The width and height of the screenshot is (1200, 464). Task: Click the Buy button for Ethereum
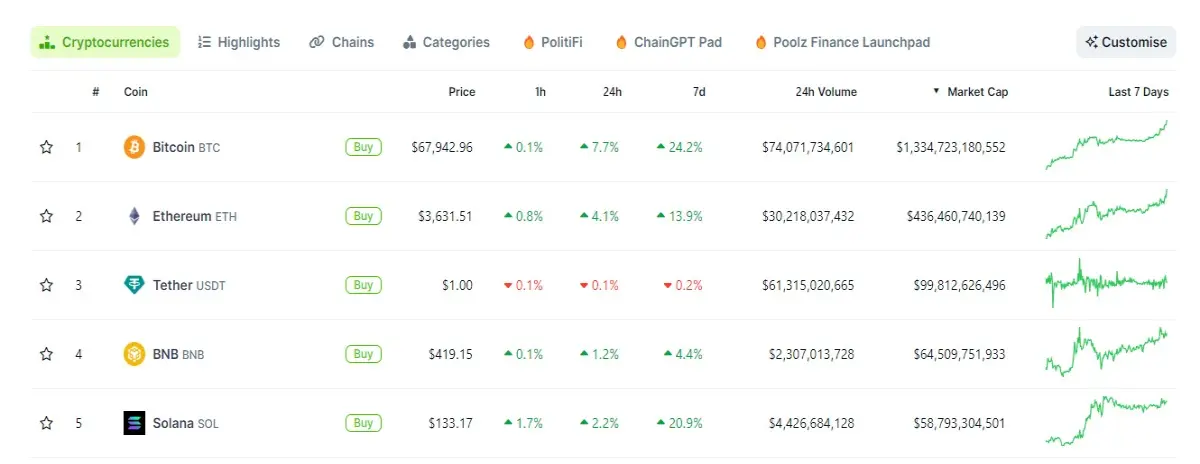click(363, 216)
